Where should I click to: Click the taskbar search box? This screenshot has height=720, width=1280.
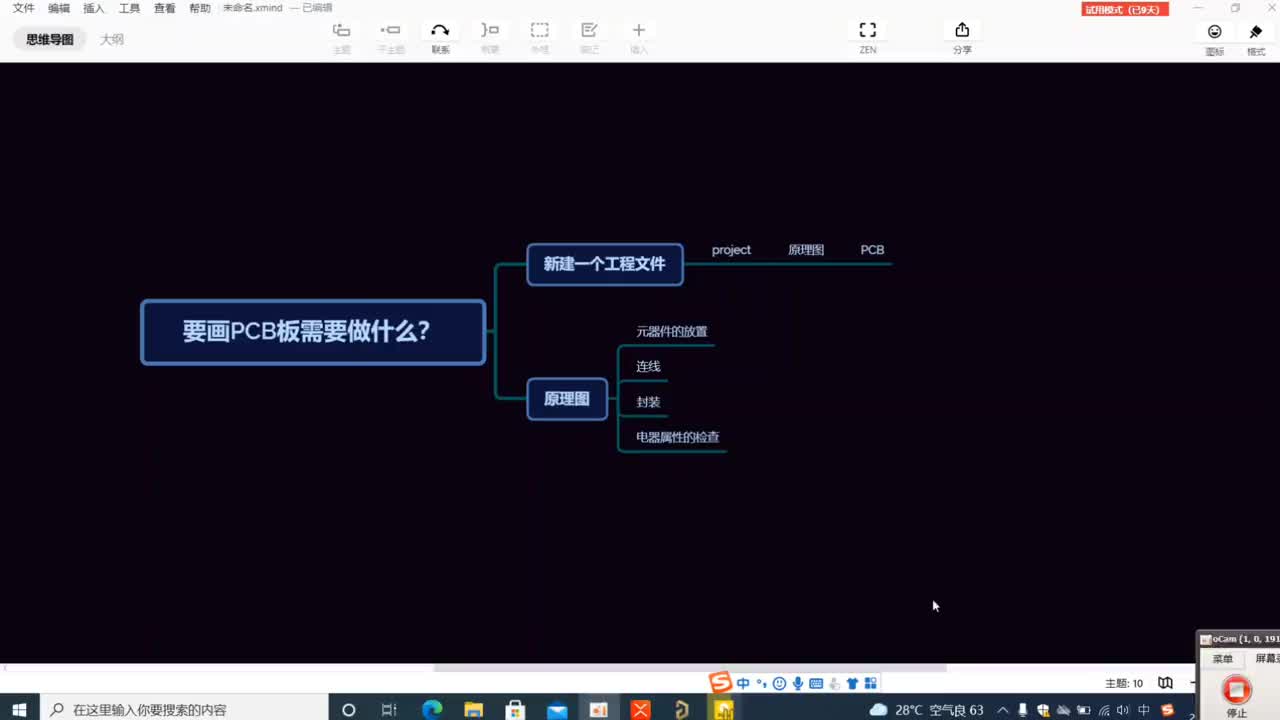[184, 709]
